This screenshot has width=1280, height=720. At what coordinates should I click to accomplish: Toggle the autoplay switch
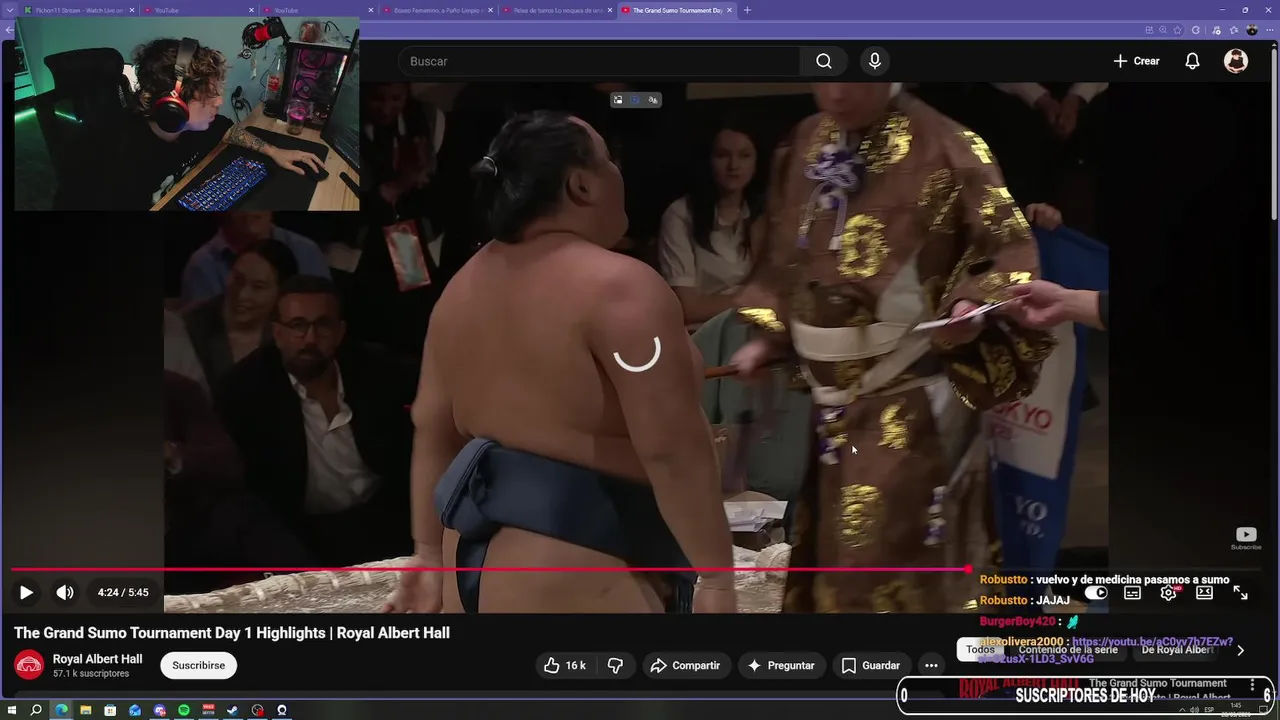(1096, 592)
